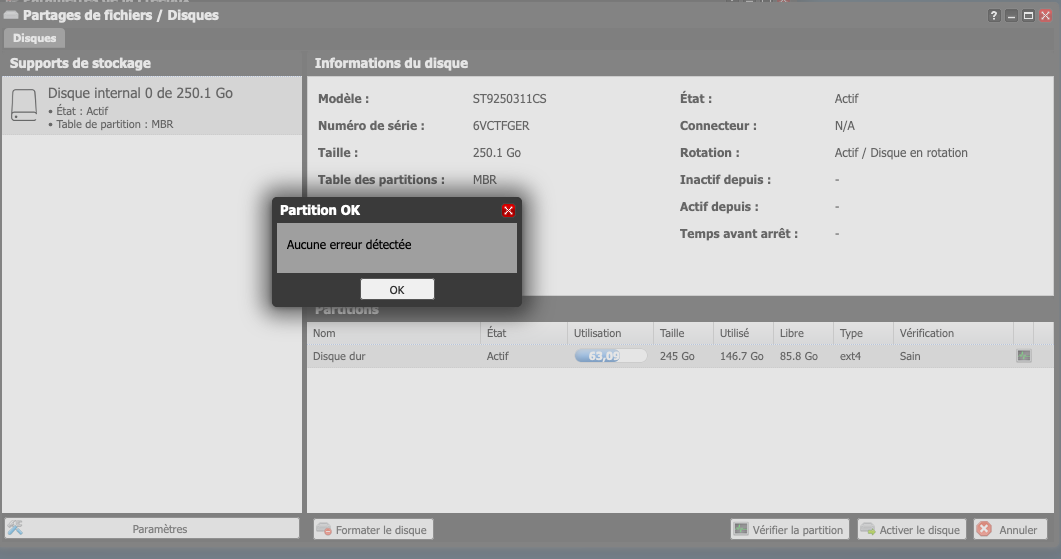Click the Informations du disque heading
The width and height of the screenshot is (1061, 559).
tap(391, 63)
